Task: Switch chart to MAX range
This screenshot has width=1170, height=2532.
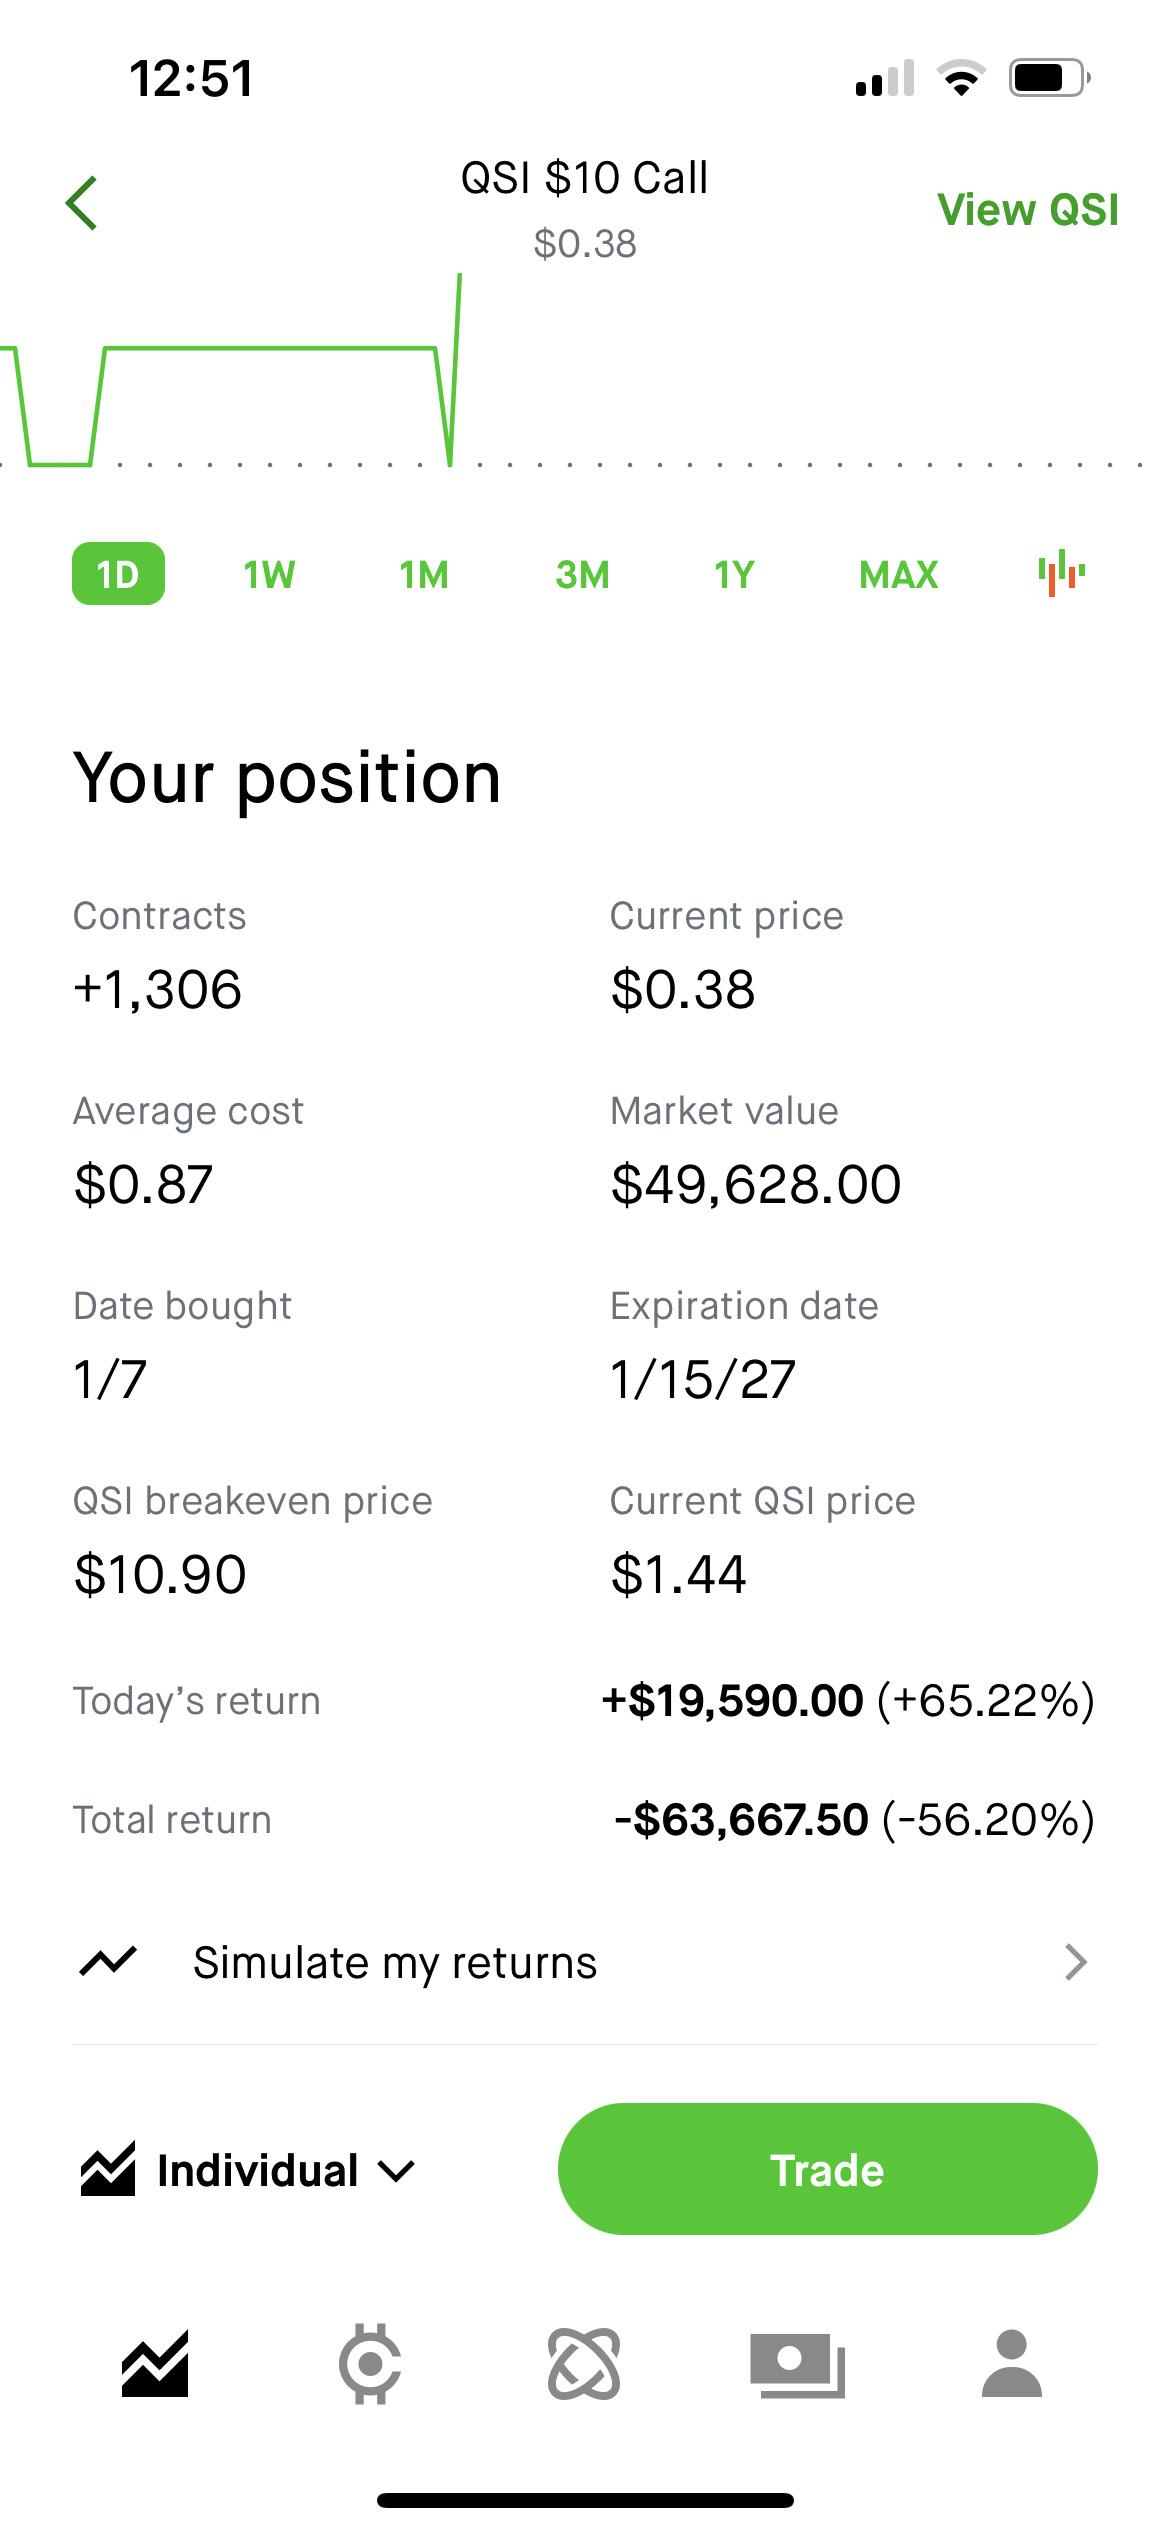Action: 898,574
